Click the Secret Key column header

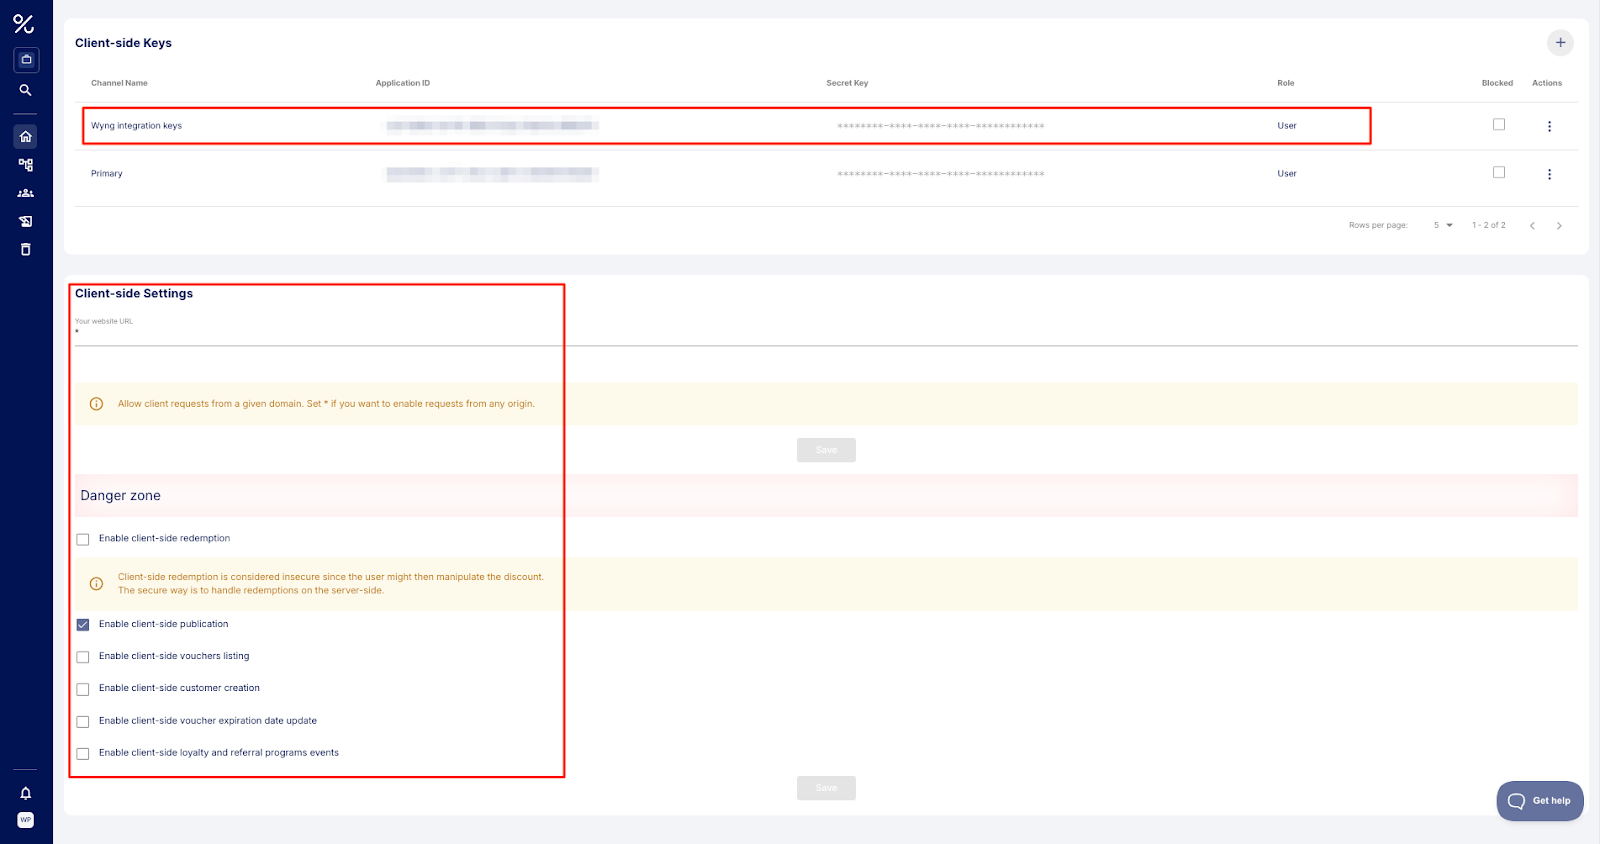click(847, 83)
